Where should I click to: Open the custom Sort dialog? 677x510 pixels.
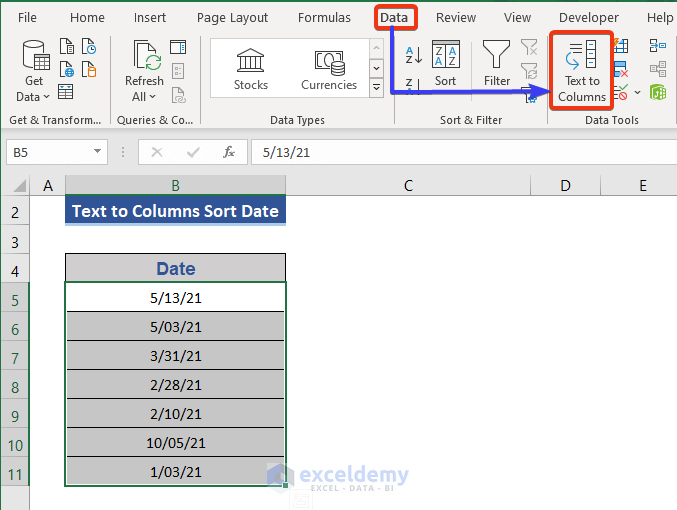point(445,63)
